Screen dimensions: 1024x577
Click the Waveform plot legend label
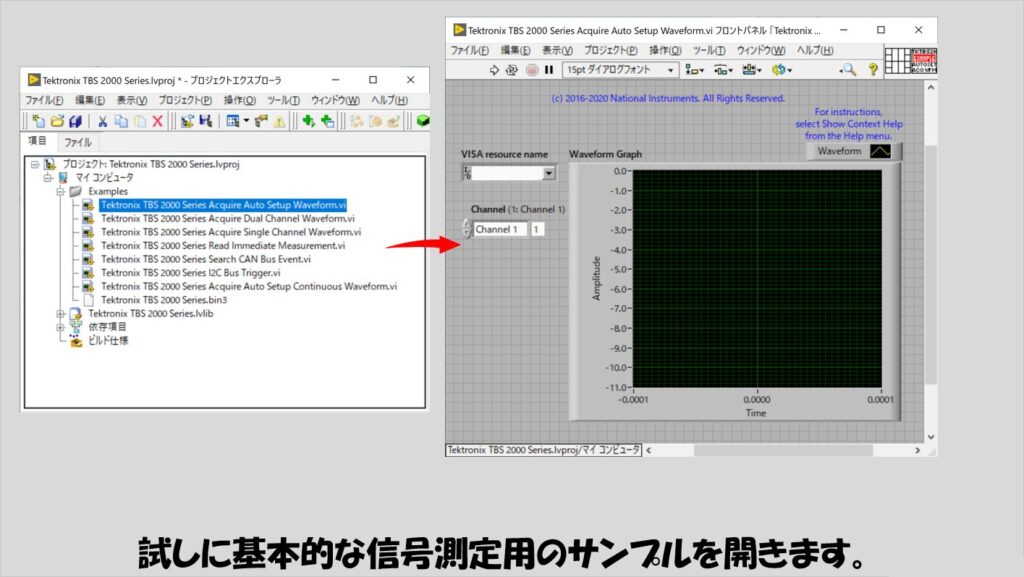coord(839,151)
